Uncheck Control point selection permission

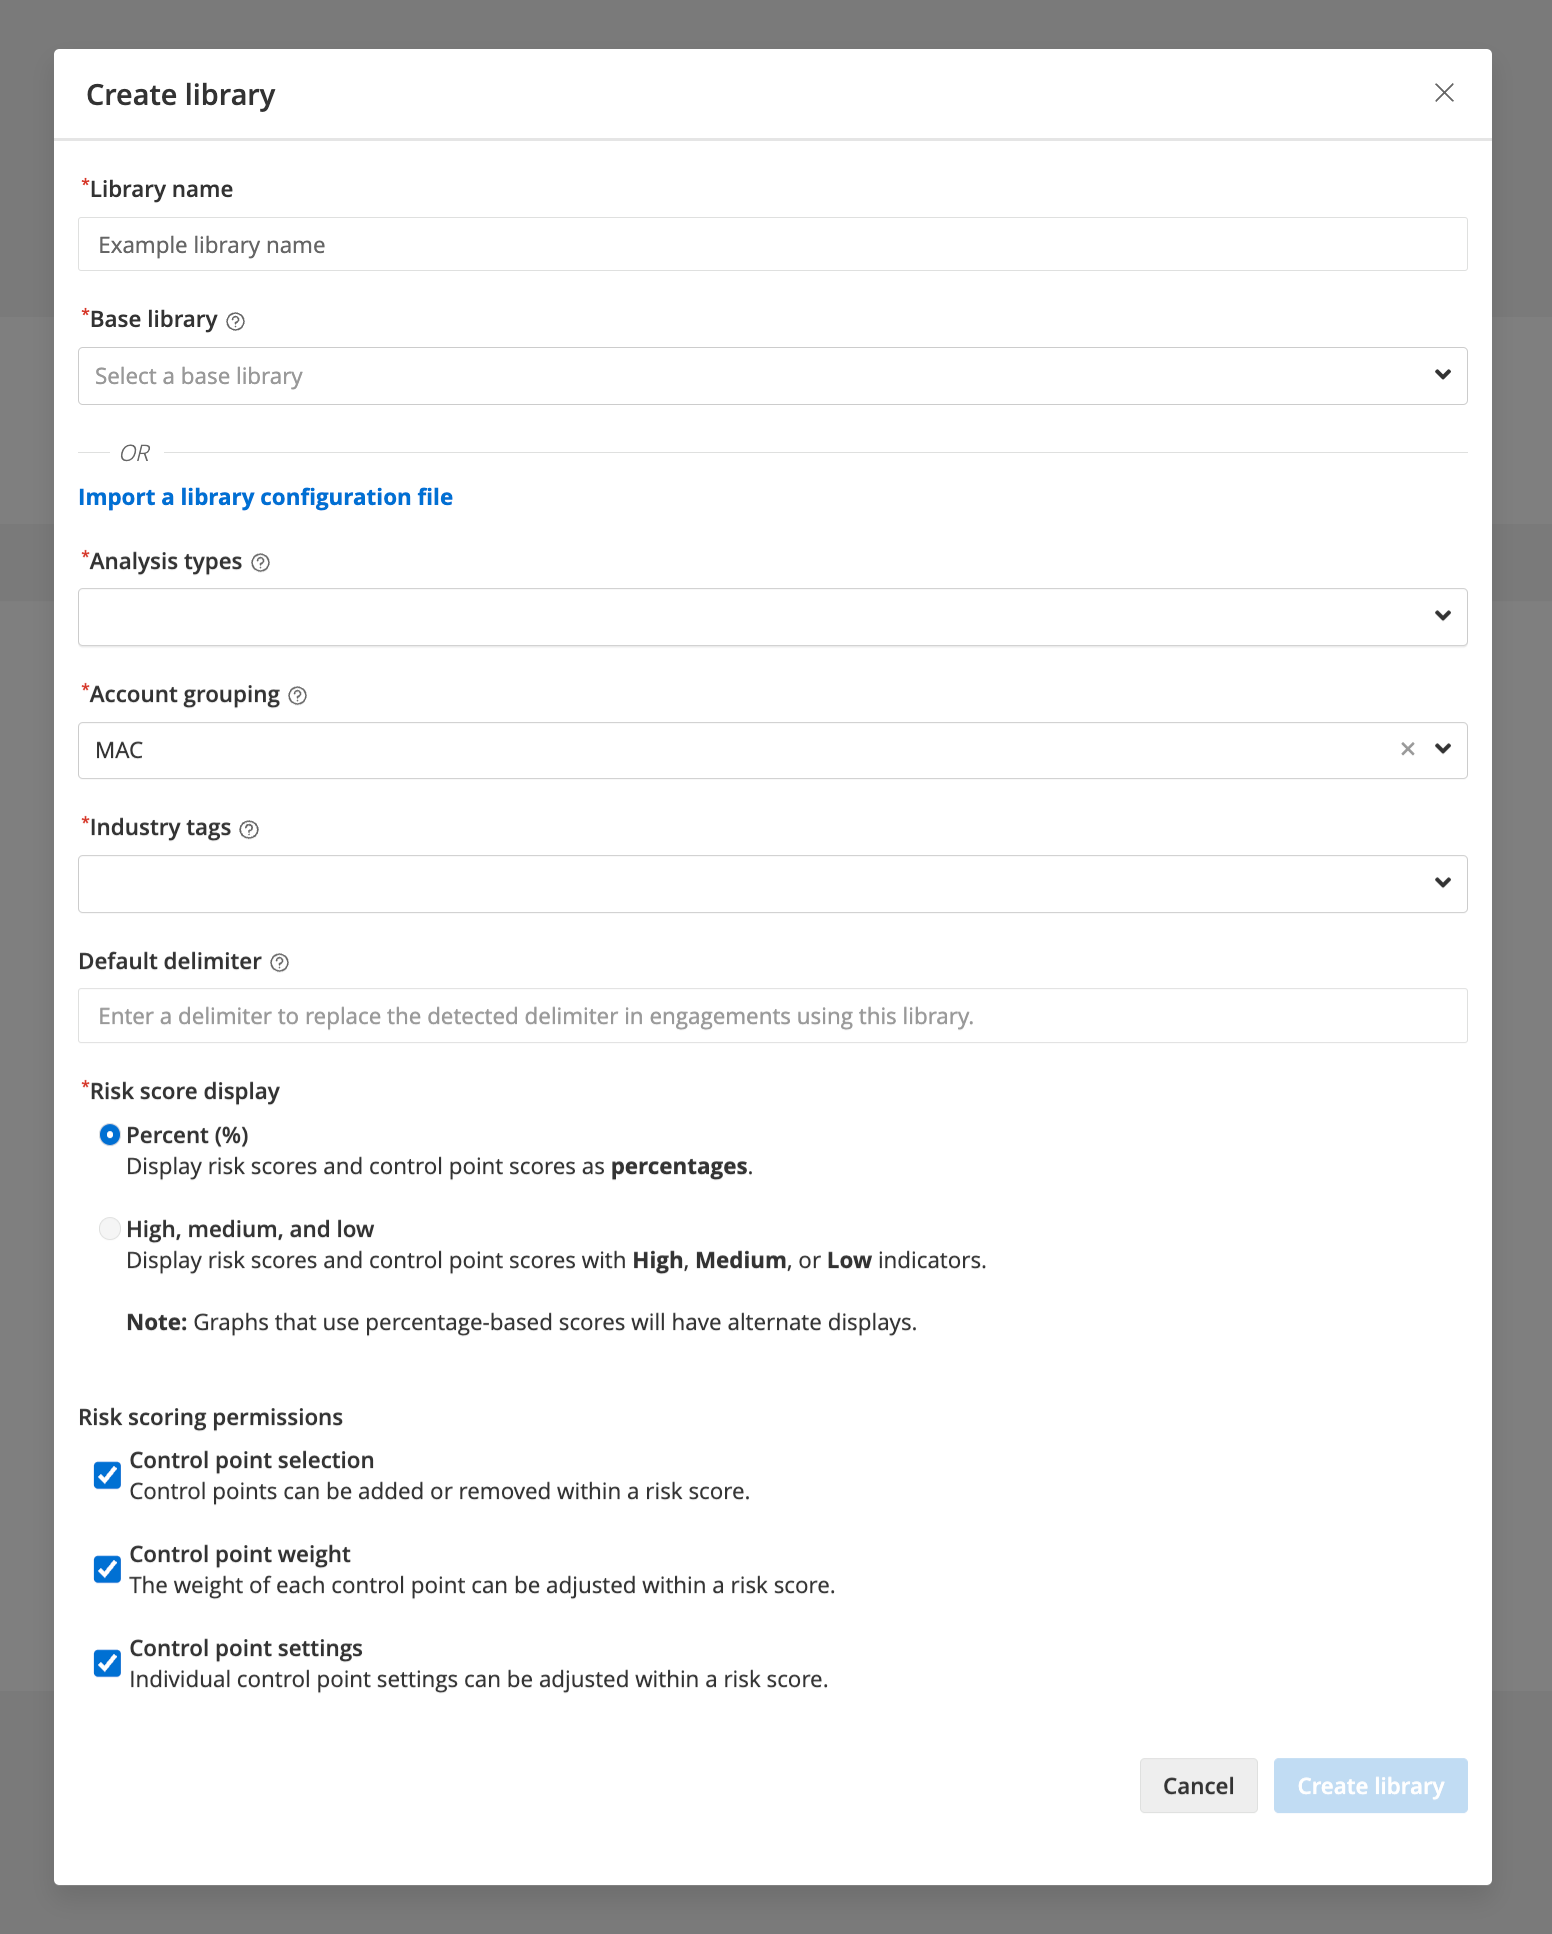click(x=107, y=1475)
